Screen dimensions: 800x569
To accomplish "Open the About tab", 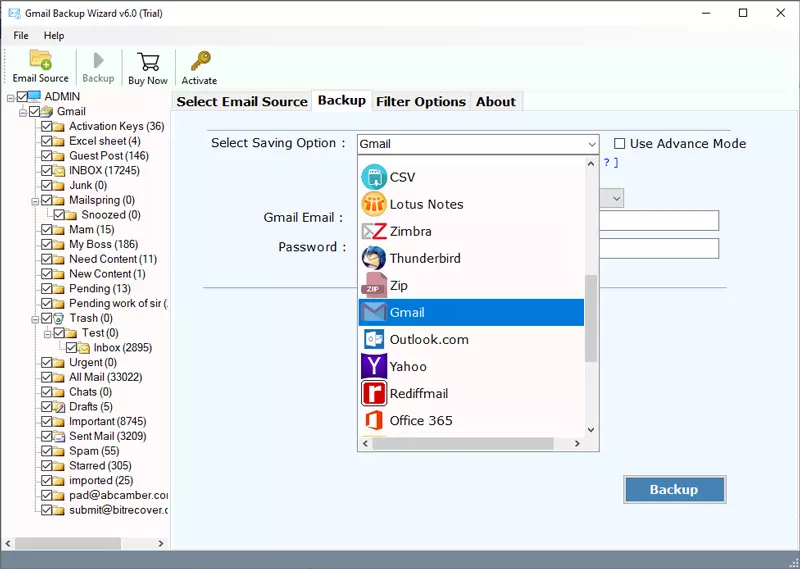I will click(x=496, y=102).
